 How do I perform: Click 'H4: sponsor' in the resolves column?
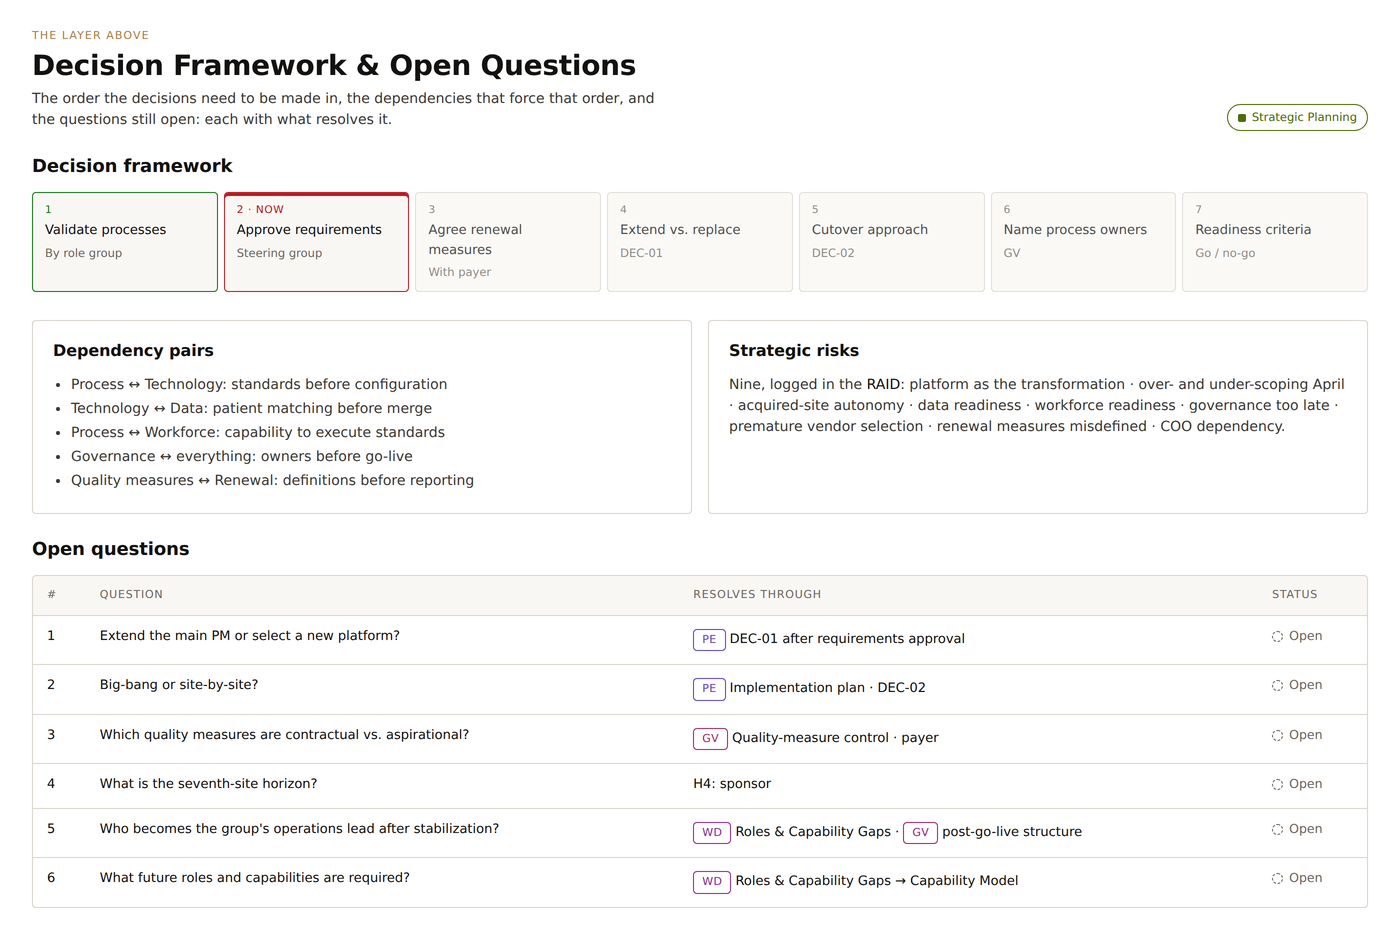tap(732, 784)
